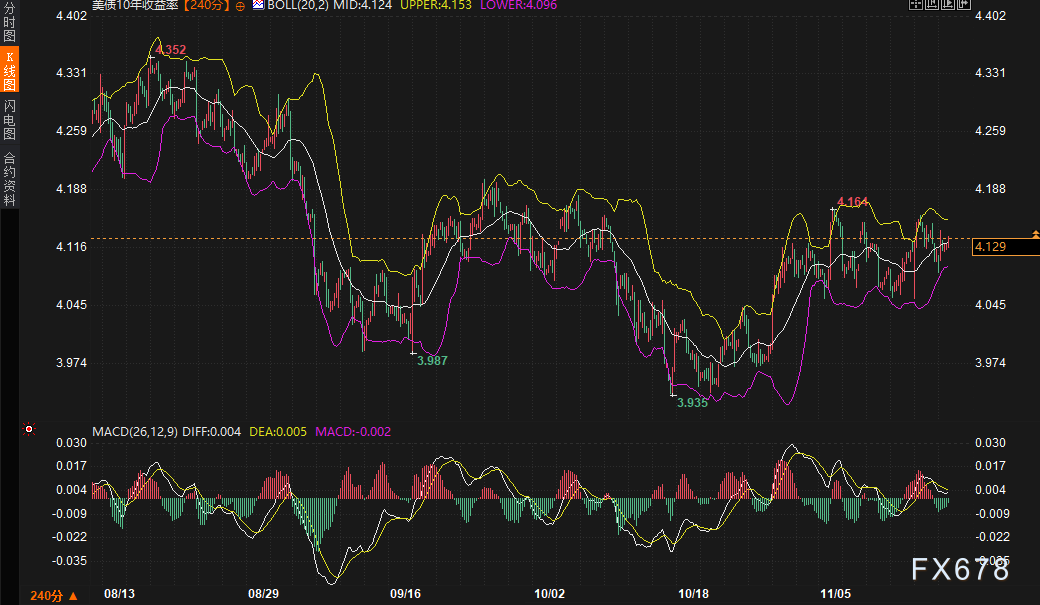Screen dimensions: 1040x605
Task: Click the crosshair cursor icon at top right
Action: pos(914,5)
